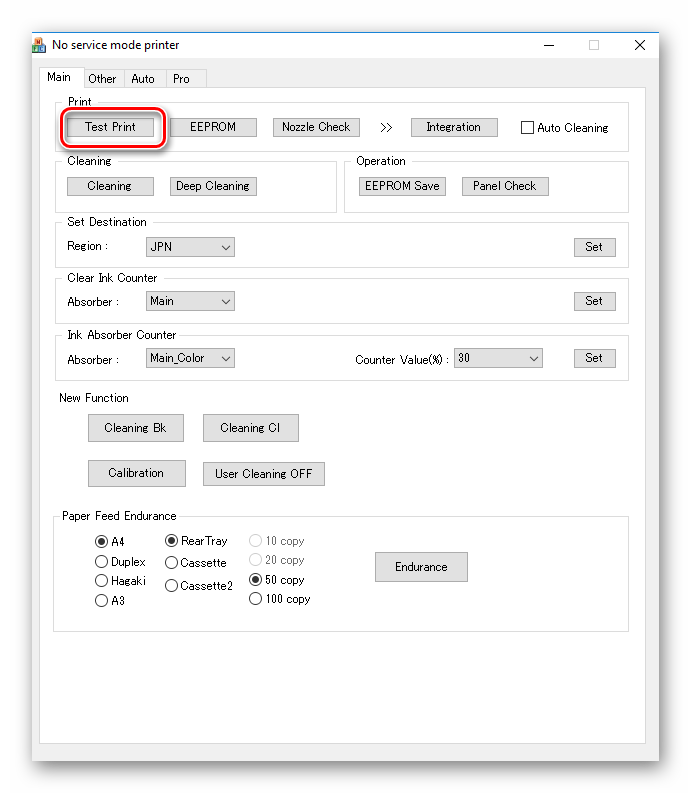This screenshot has width=691, height=793.
Task: Start Deep Cleaning
Action: coord(212,186)
